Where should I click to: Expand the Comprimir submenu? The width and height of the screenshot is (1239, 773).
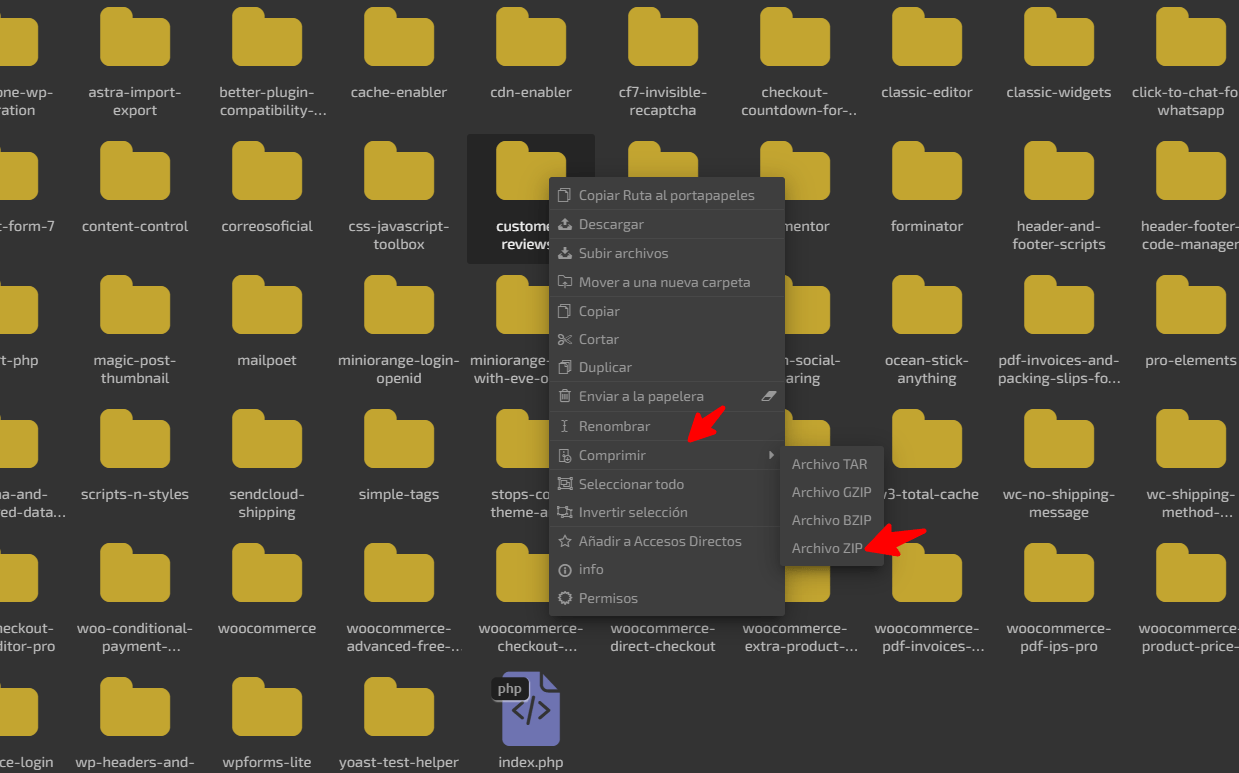coord(667,455)
